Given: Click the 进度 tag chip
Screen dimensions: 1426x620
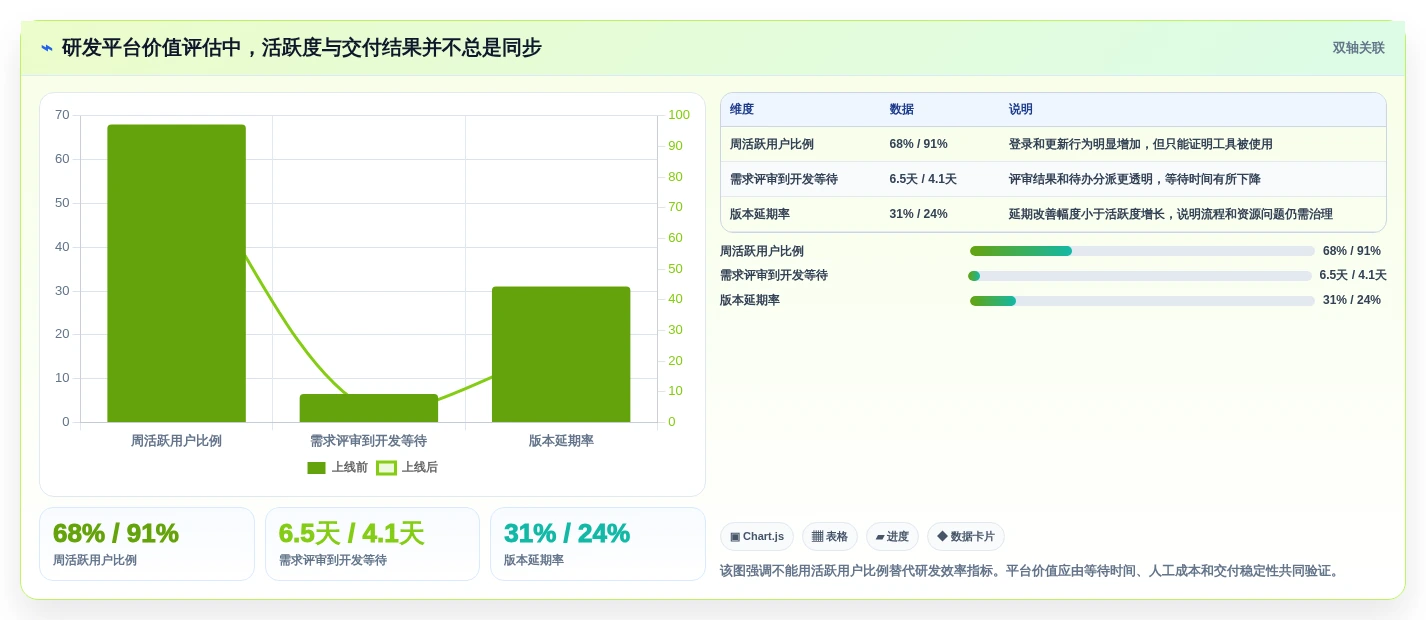Looking at the screenshot, I should (892, 537).
